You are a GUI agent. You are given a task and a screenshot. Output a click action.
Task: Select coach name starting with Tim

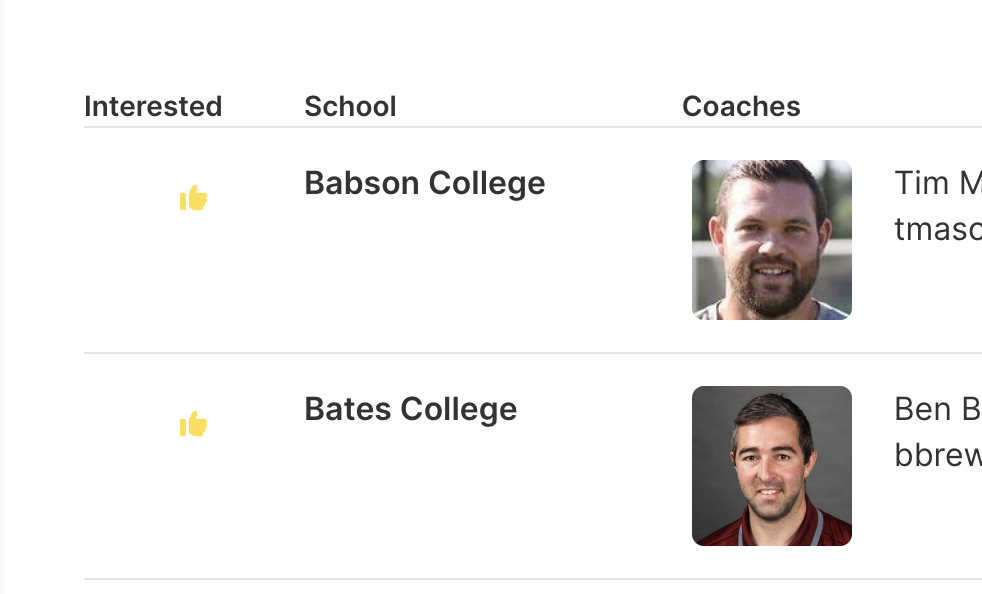pos(937,183)
